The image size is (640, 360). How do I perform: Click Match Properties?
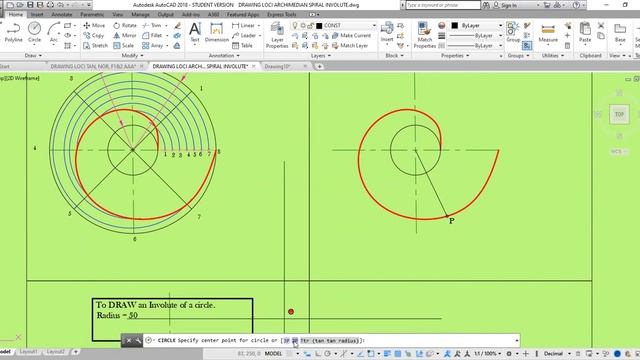pos(424,35)
